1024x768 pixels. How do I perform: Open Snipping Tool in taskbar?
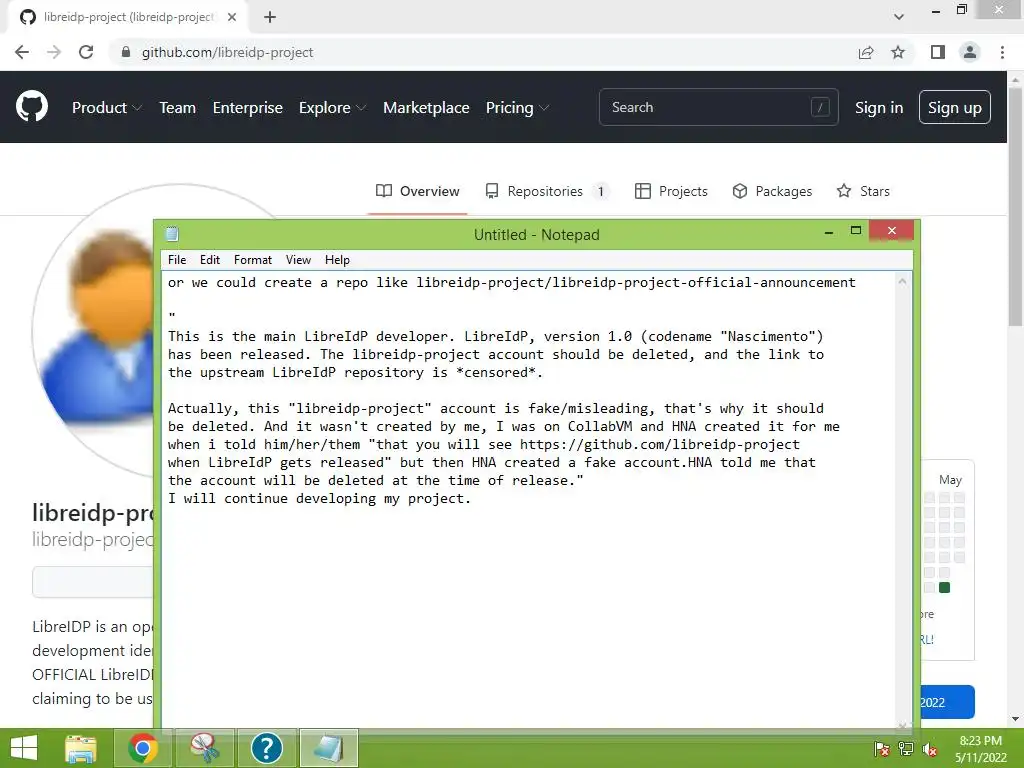pos(204,748)
